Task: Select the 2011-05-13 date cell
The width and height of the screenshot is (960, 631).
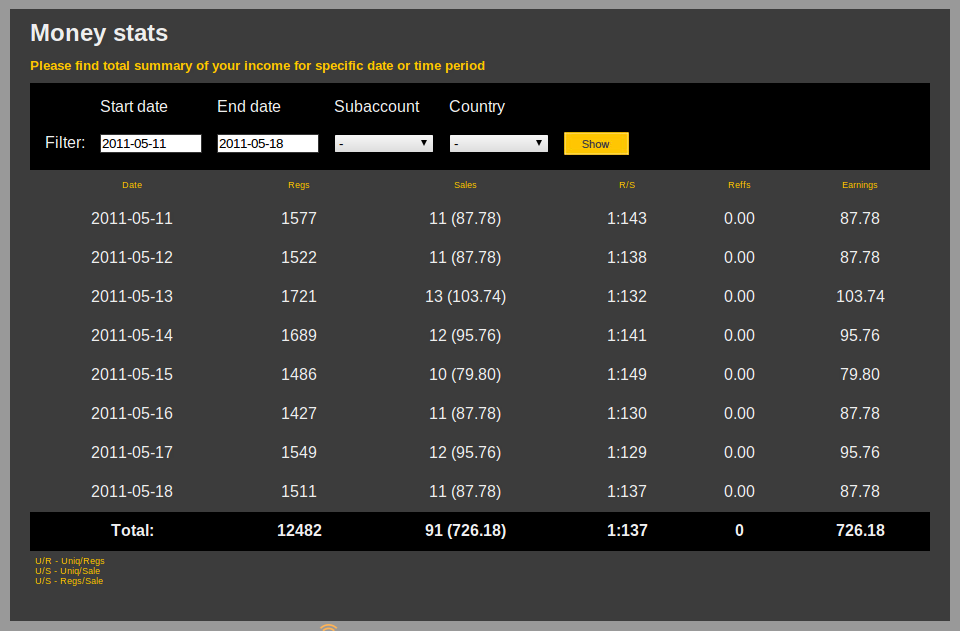Action: click(132, 296)
